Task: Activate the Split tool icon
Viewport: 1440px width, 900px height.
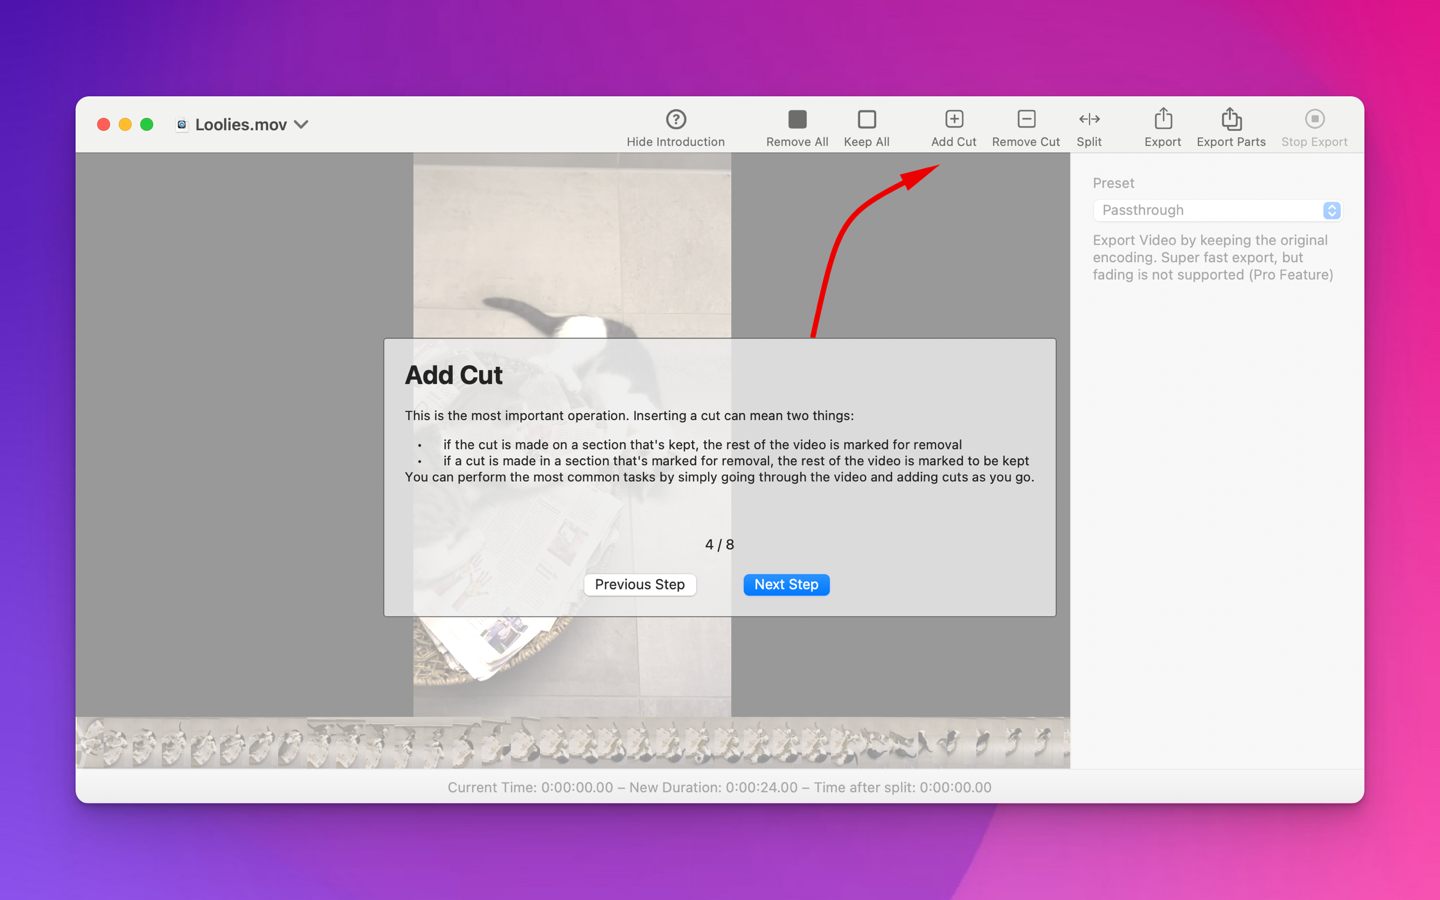Action: (1089, 119)
